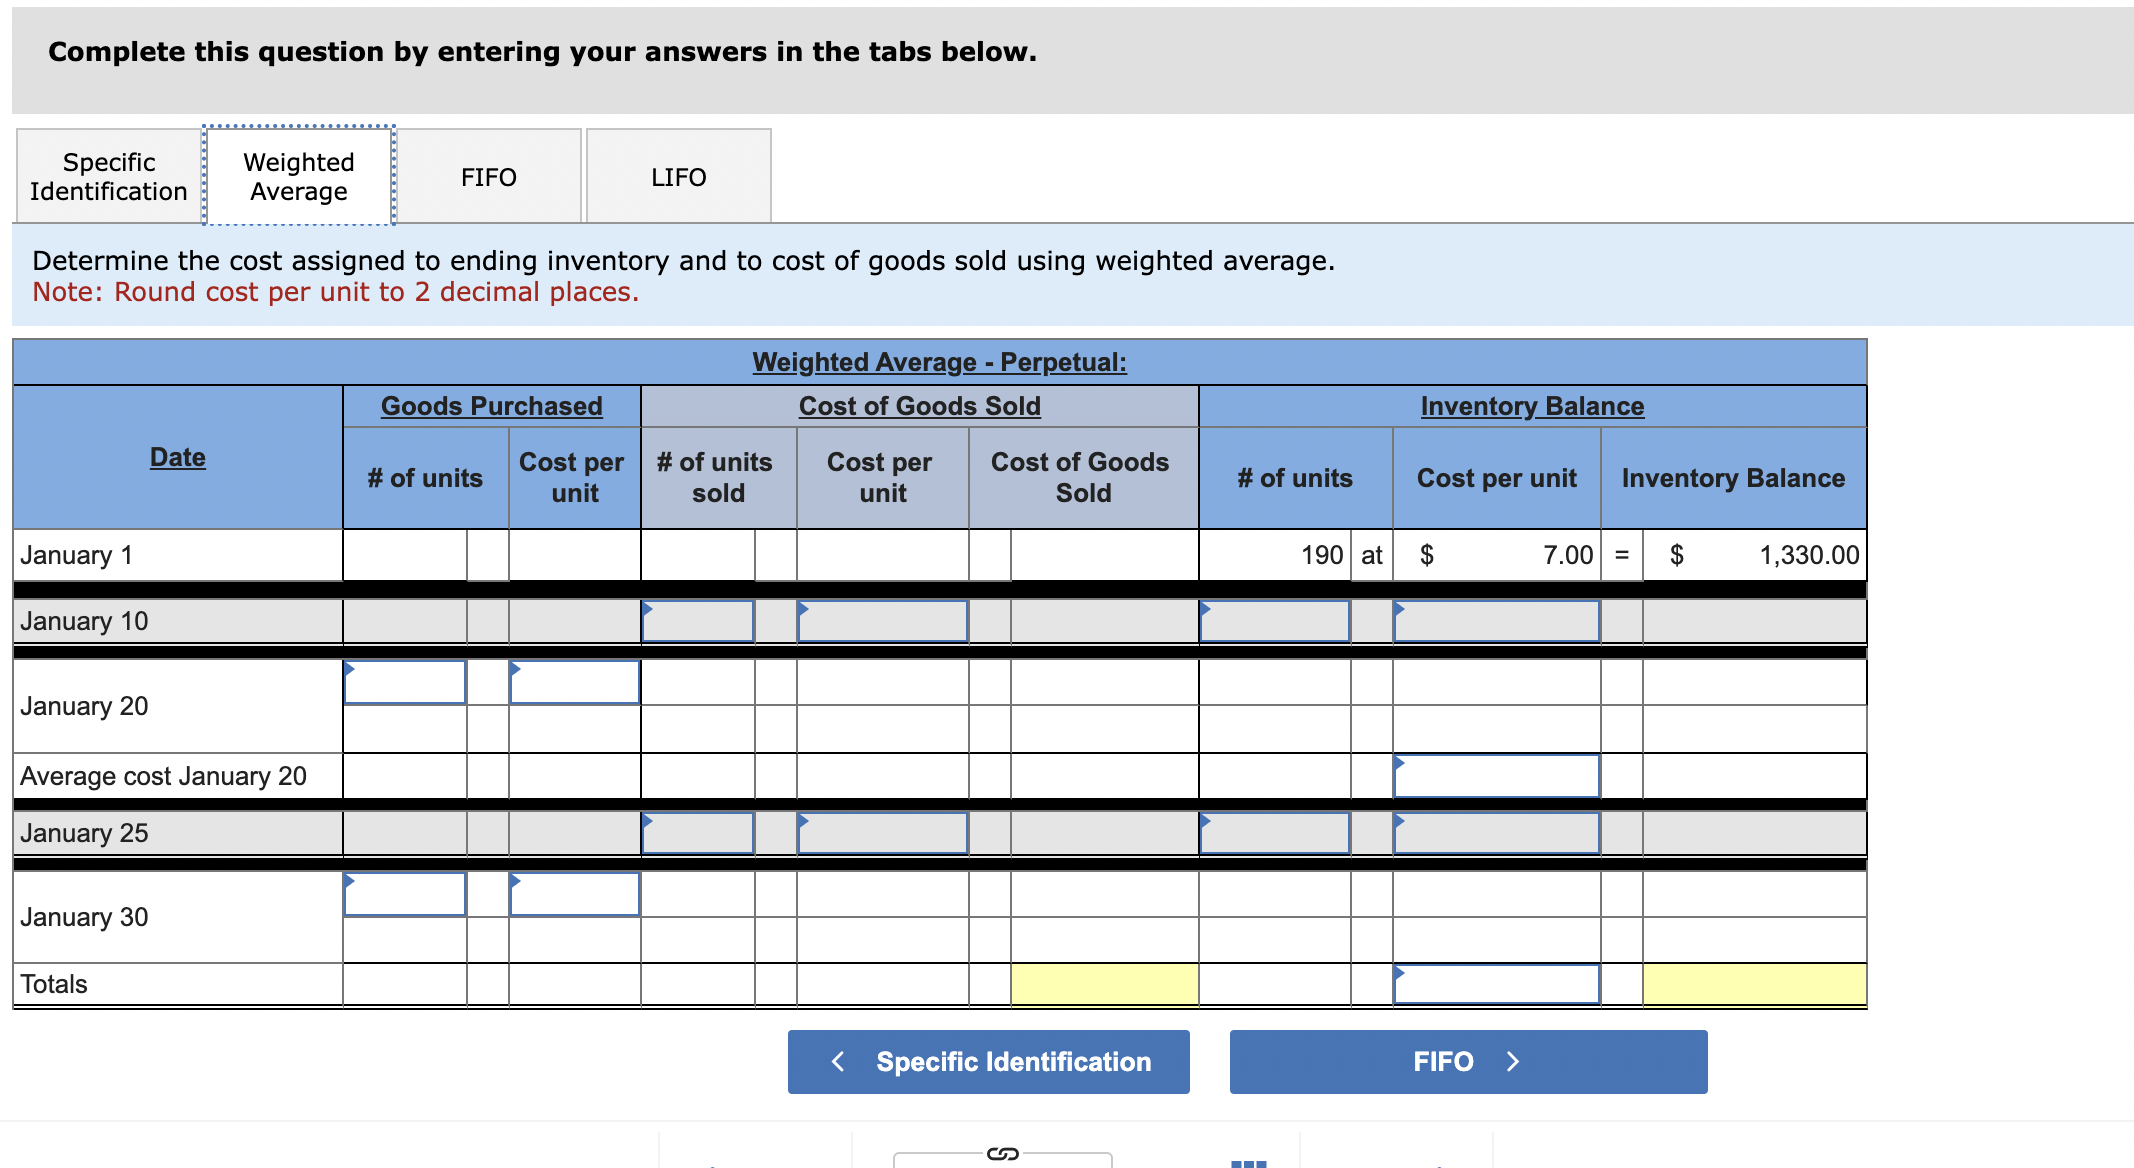Select the Weighted Average tab
This screenshot has width=2134, height=1168.
[x=298, y=176]
